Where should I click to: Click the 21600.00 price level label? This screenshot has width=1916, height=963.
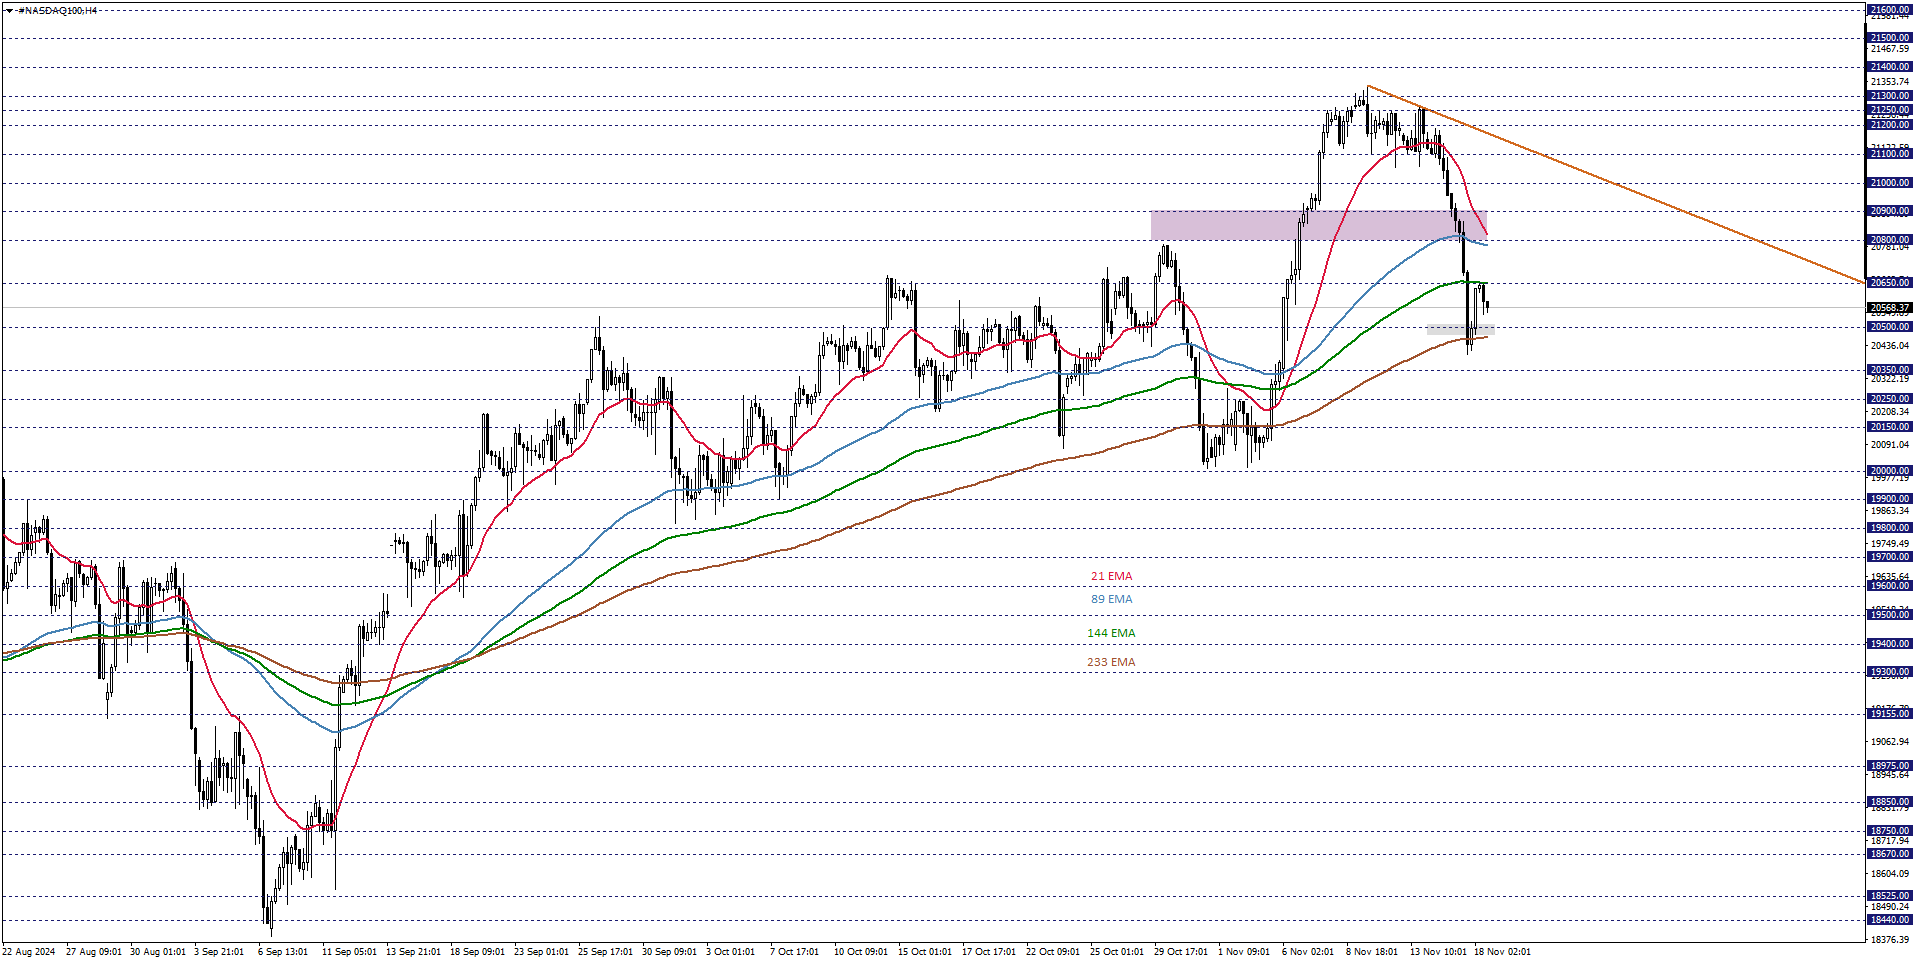click(1890, 10)
